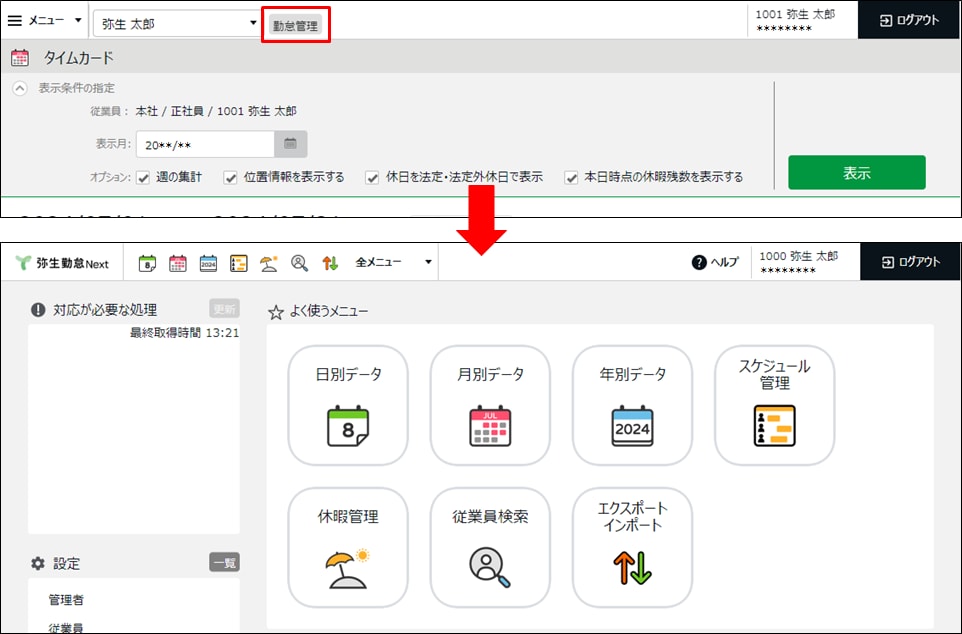Open the 日別データ tile
The image size is (962, 634).
coord(348,405)
